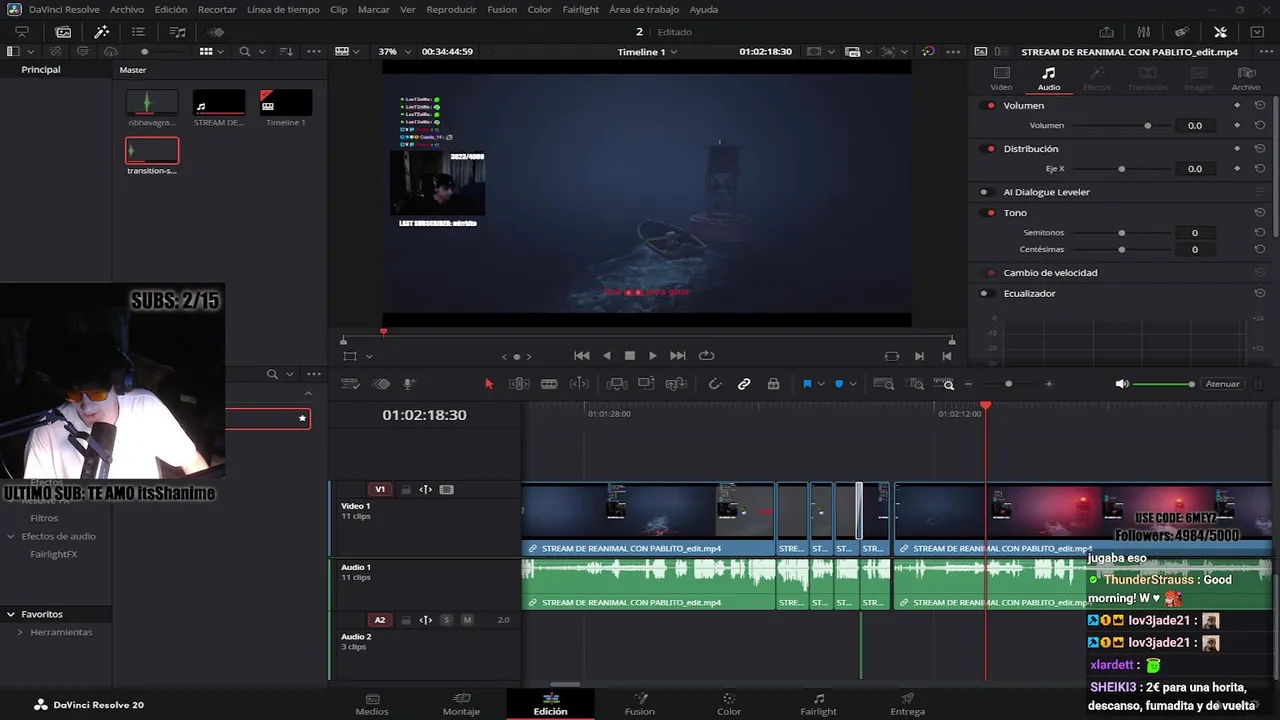Open the Montaje page
The width and height of the screenshot is (1280, 720).
[x=461, y=704]
